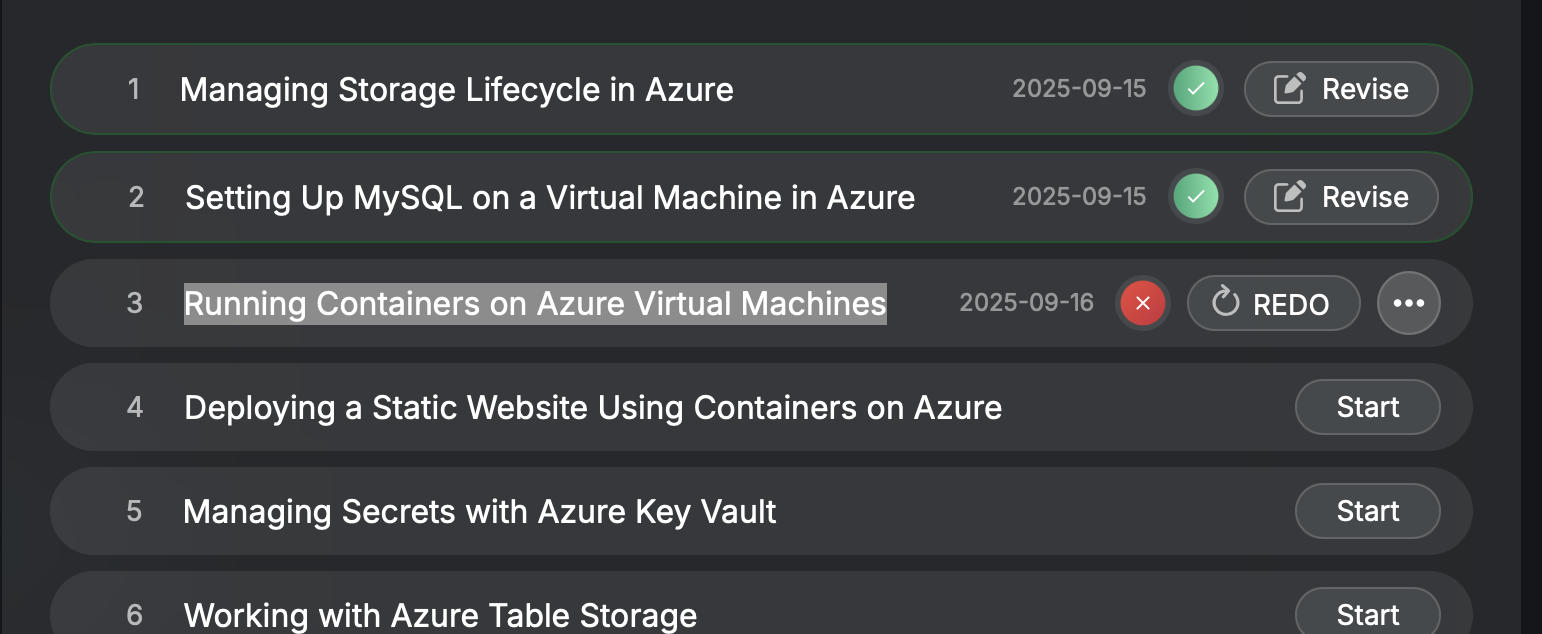Open Setting Up MySQL on Virtual Machine title
The image size is (1542, 634).
550,198
